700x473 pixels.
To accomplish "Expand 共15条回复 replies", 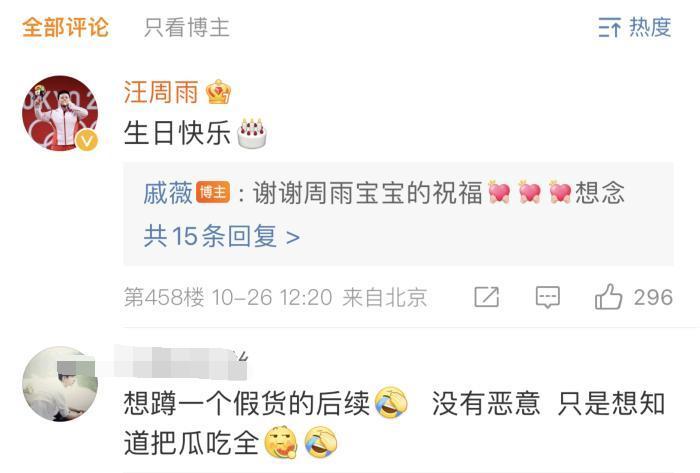I will tap(221, 236).
